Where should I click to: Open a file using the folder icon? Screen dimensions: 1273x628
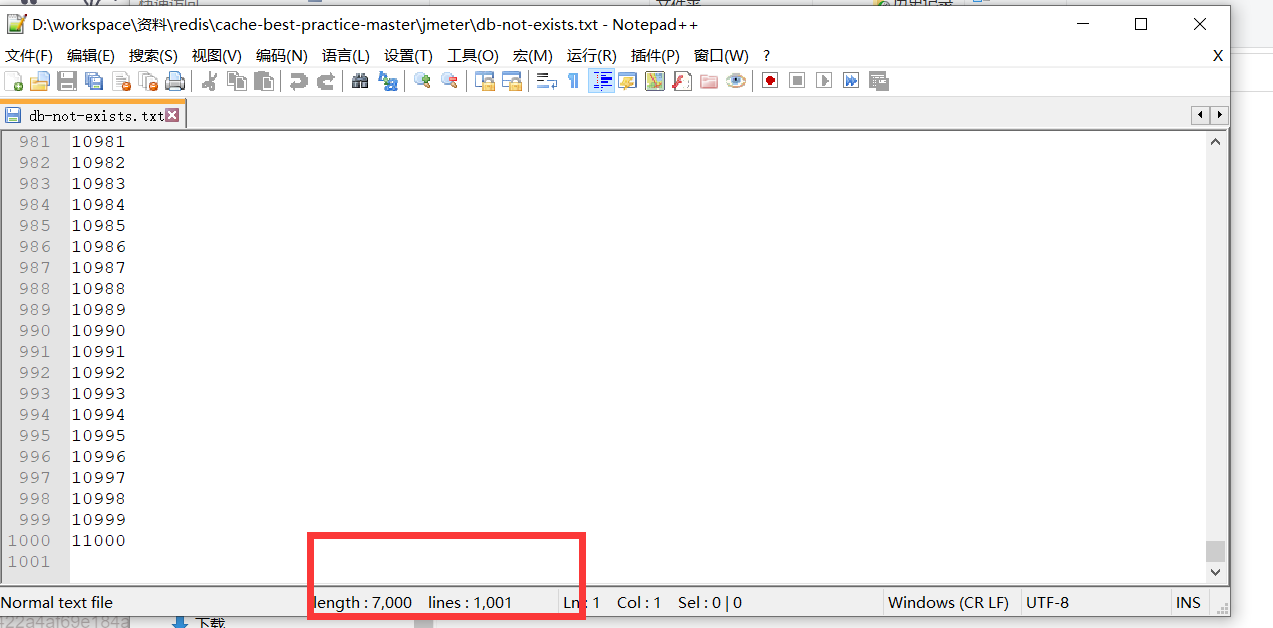[x=40, y=81]
